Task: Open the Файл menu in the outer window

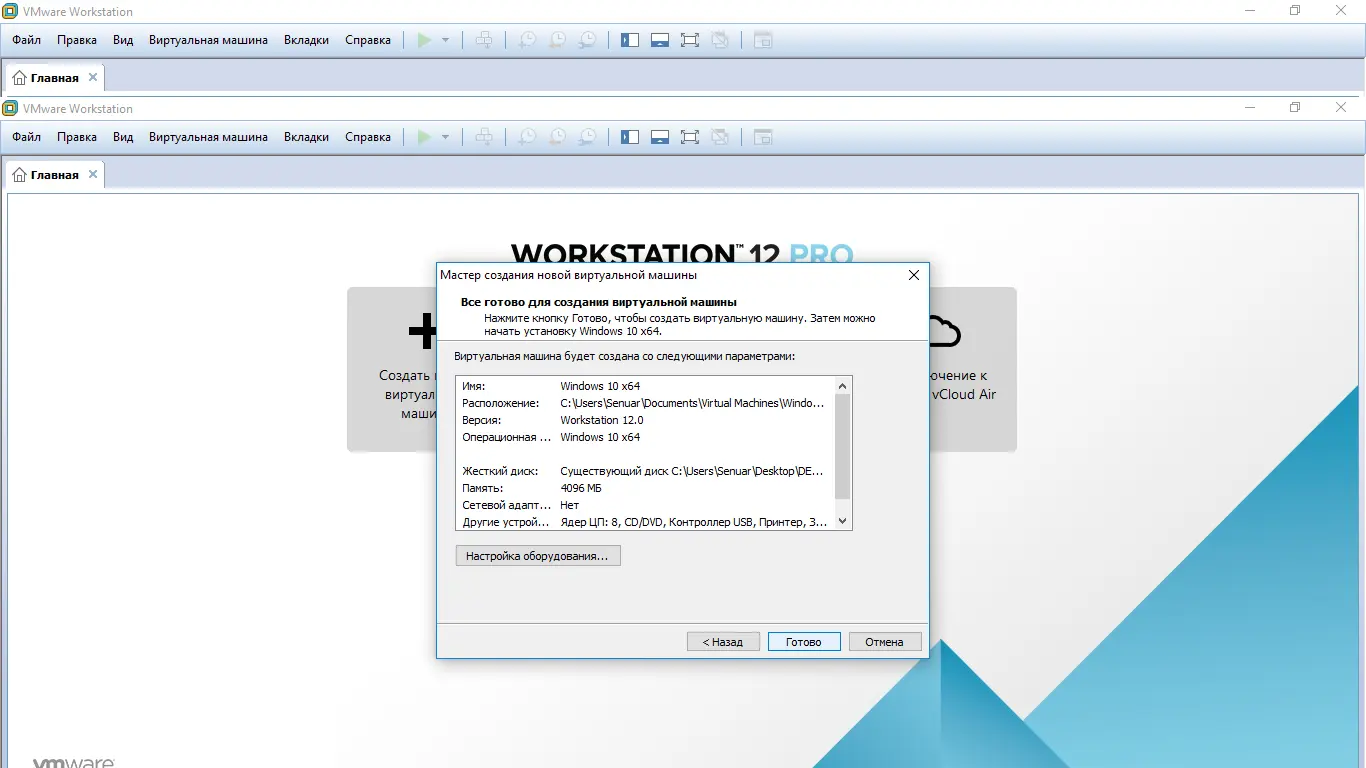Action: (27, 40)
